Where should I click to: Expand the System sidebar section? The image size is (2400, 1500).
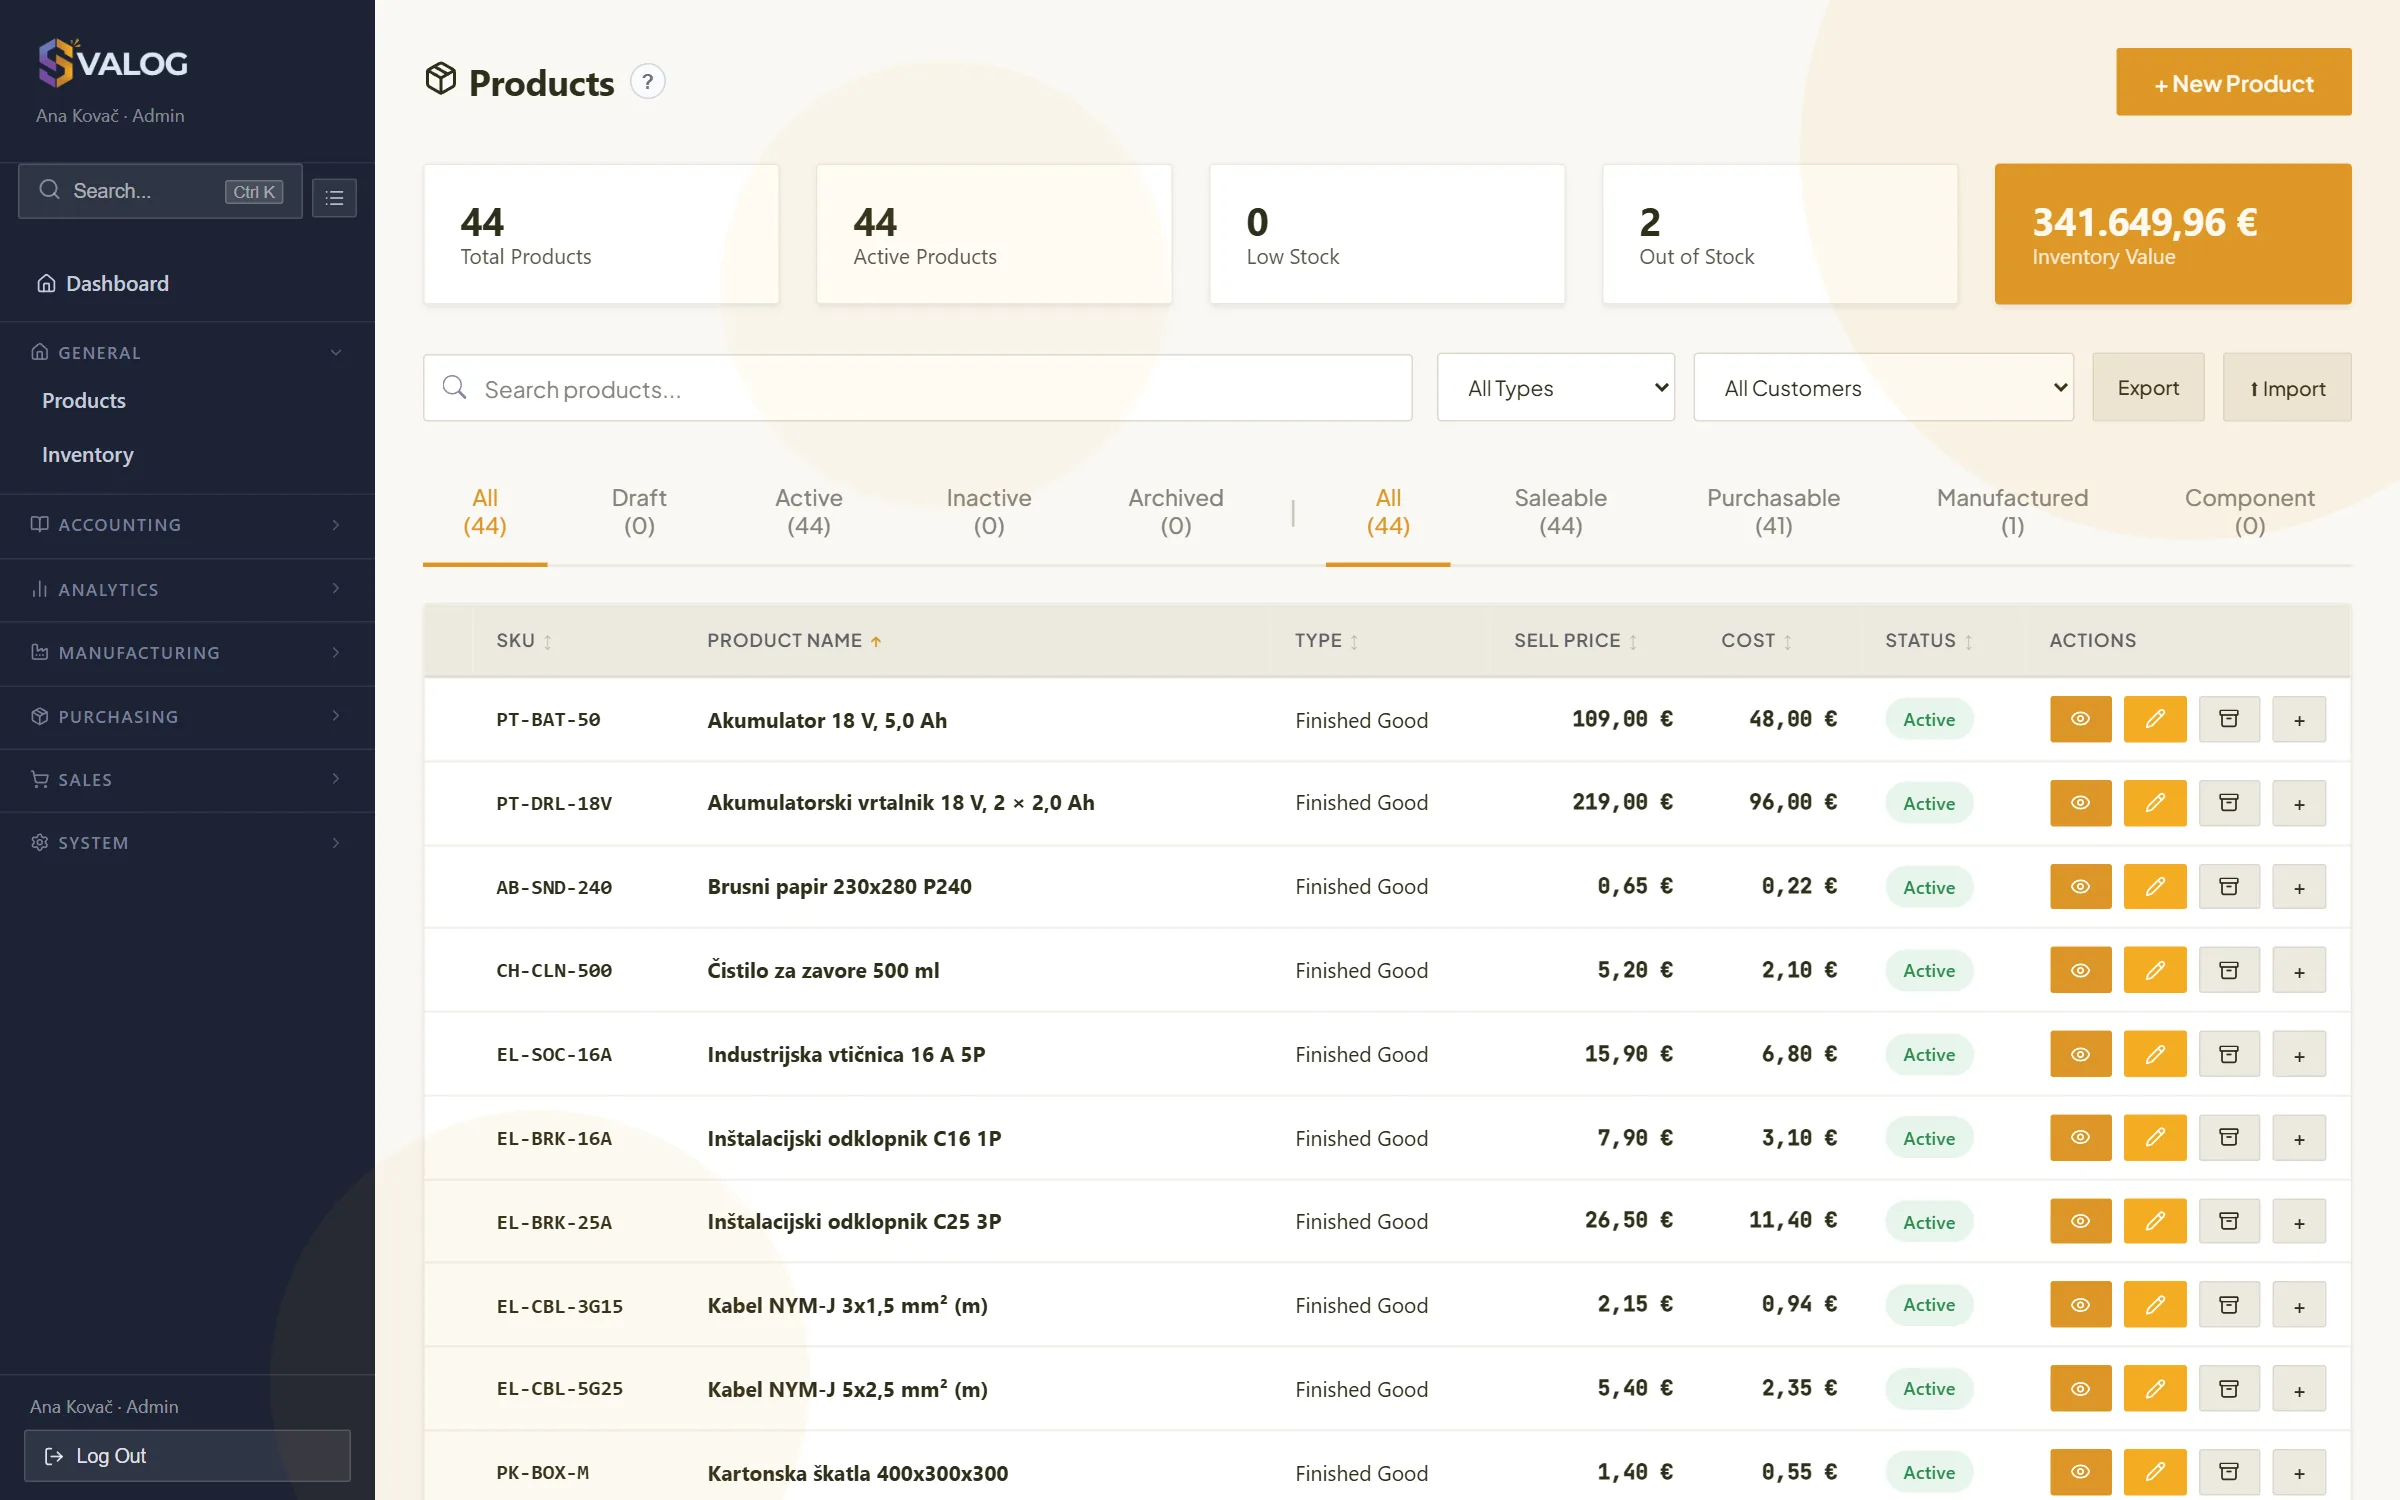pos(187,843)
